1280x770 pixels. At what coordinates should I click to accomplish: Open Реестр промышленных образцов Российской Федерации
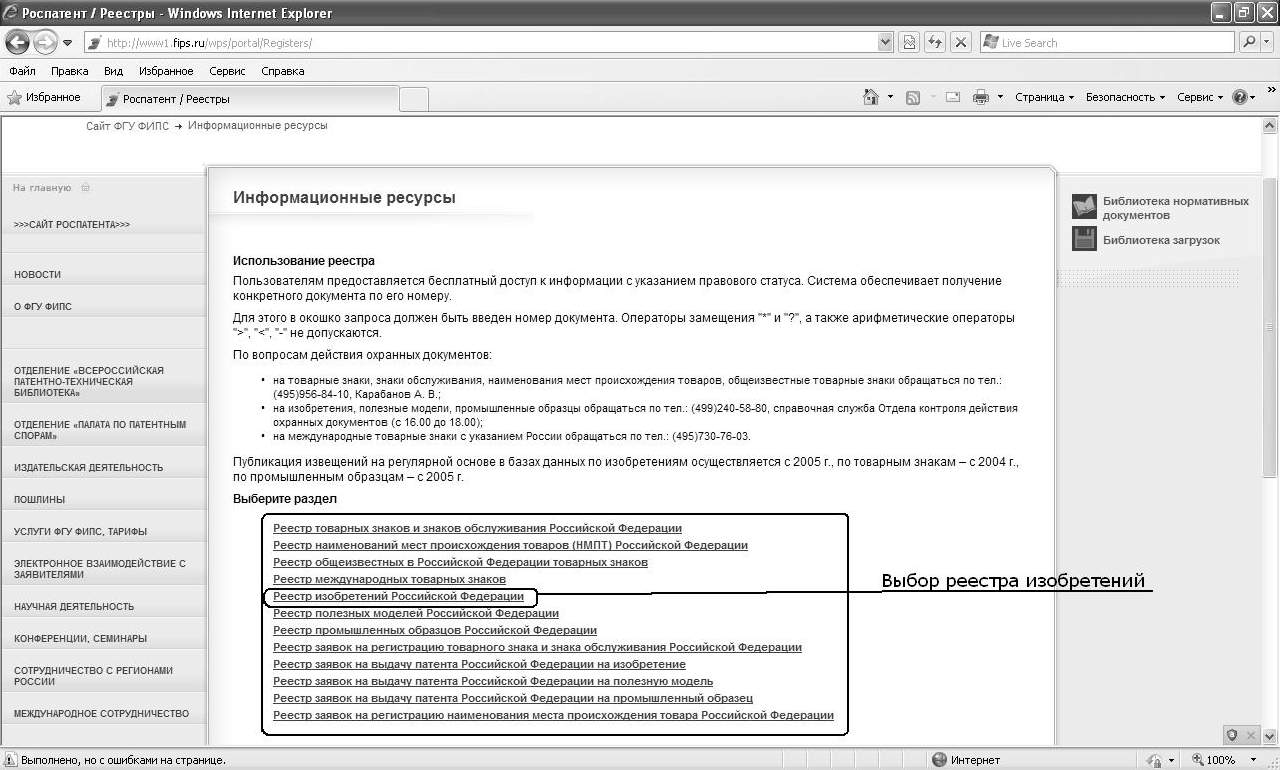(x=435, y=630)
